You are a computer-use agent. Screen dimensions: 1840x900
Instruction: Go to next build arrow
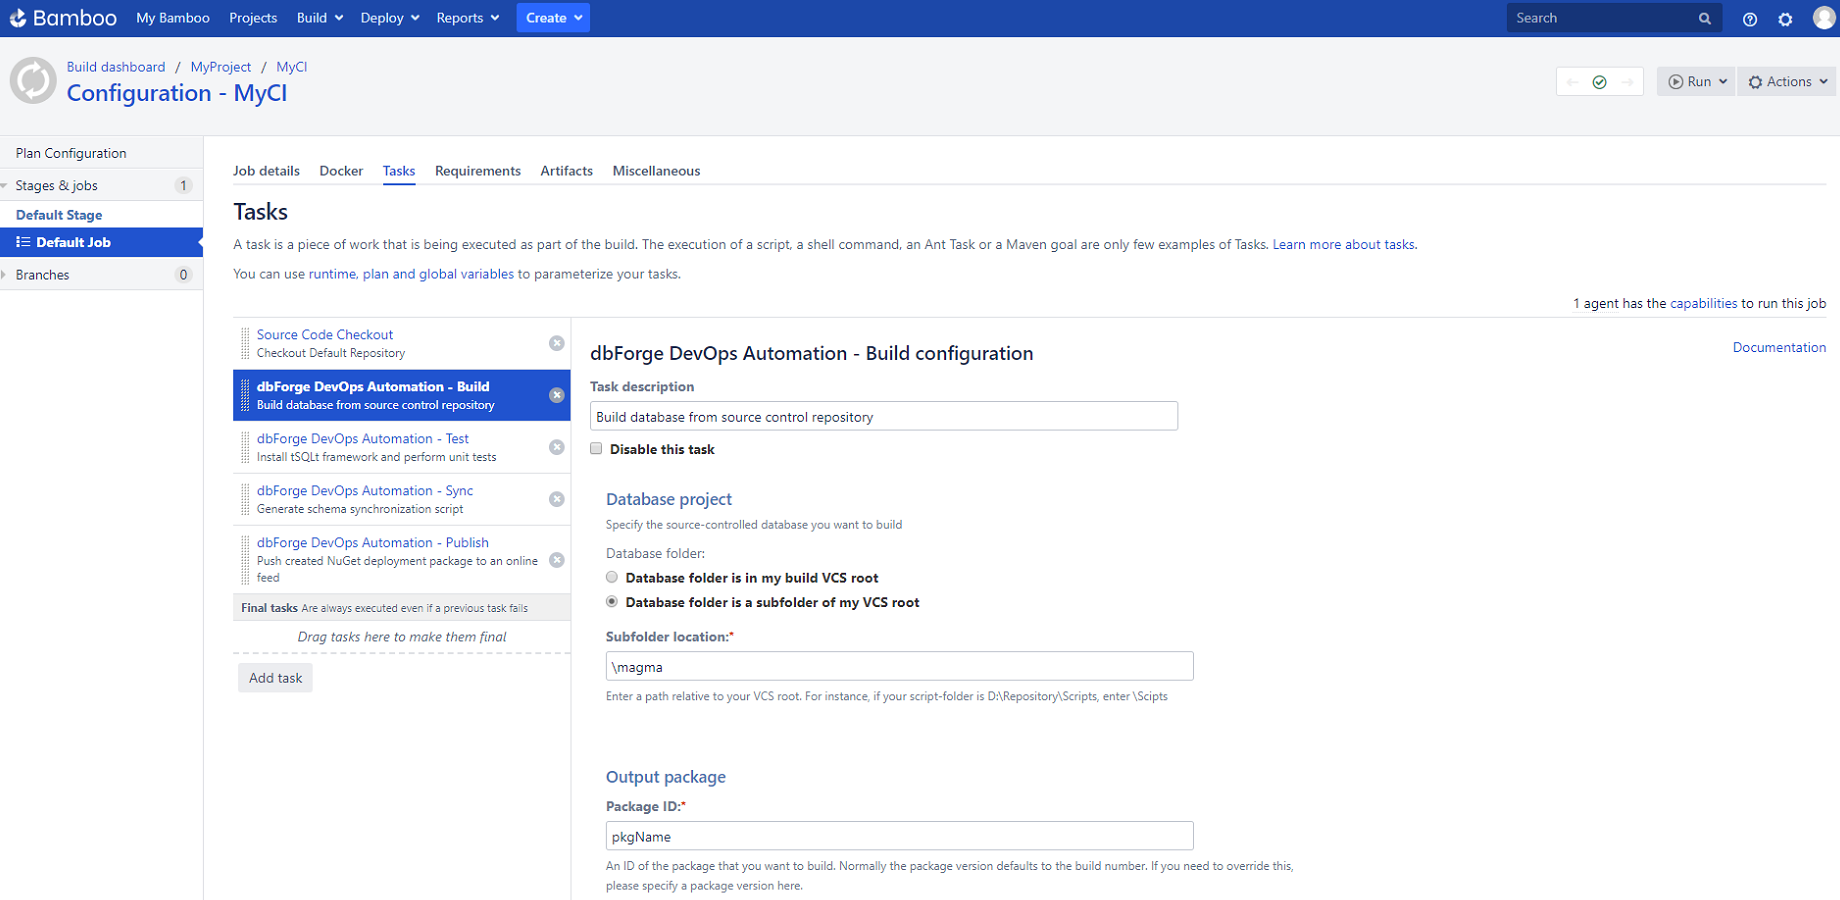coord(1627,82)
